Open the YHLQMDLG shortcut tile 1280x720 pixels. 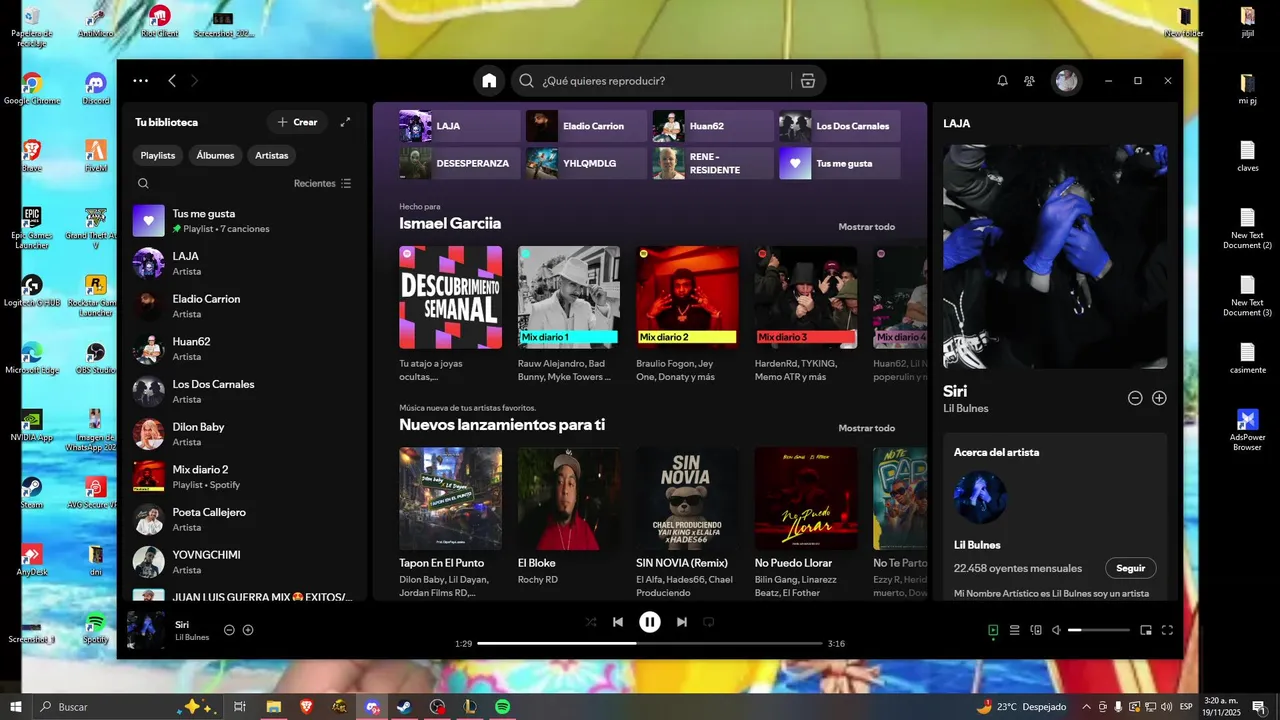point(587,163)
